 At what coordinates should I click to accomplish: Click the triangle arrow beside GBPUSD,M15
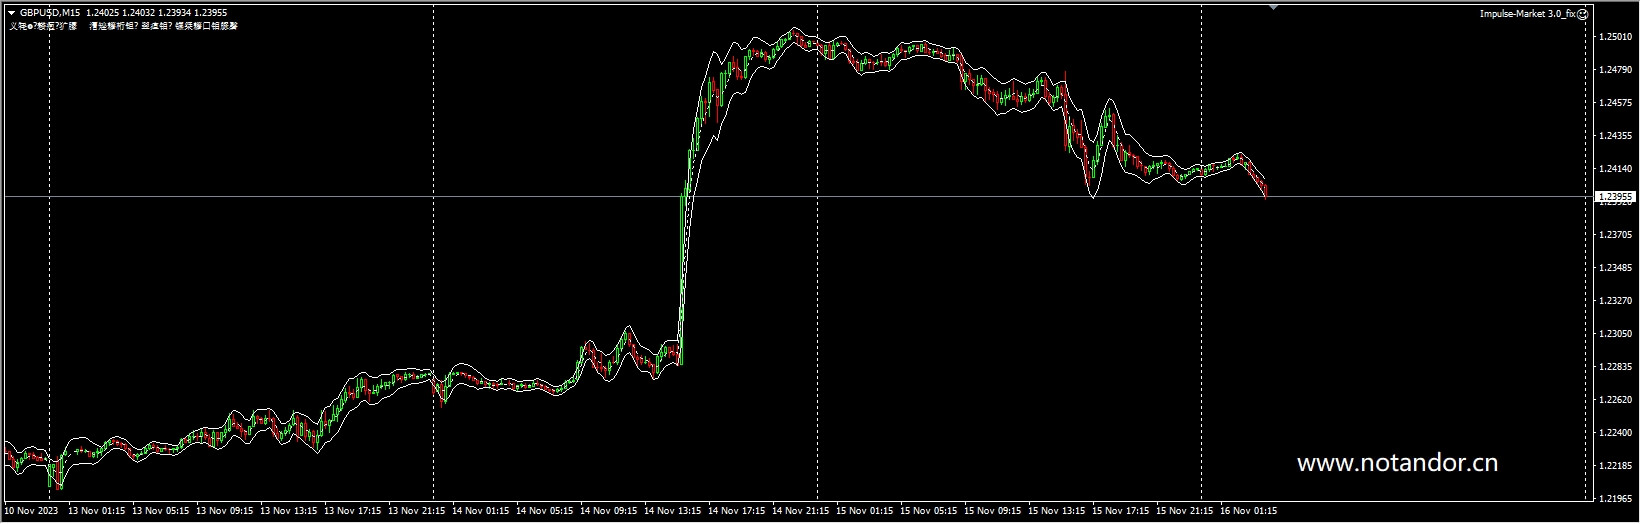tap(11, 12)
